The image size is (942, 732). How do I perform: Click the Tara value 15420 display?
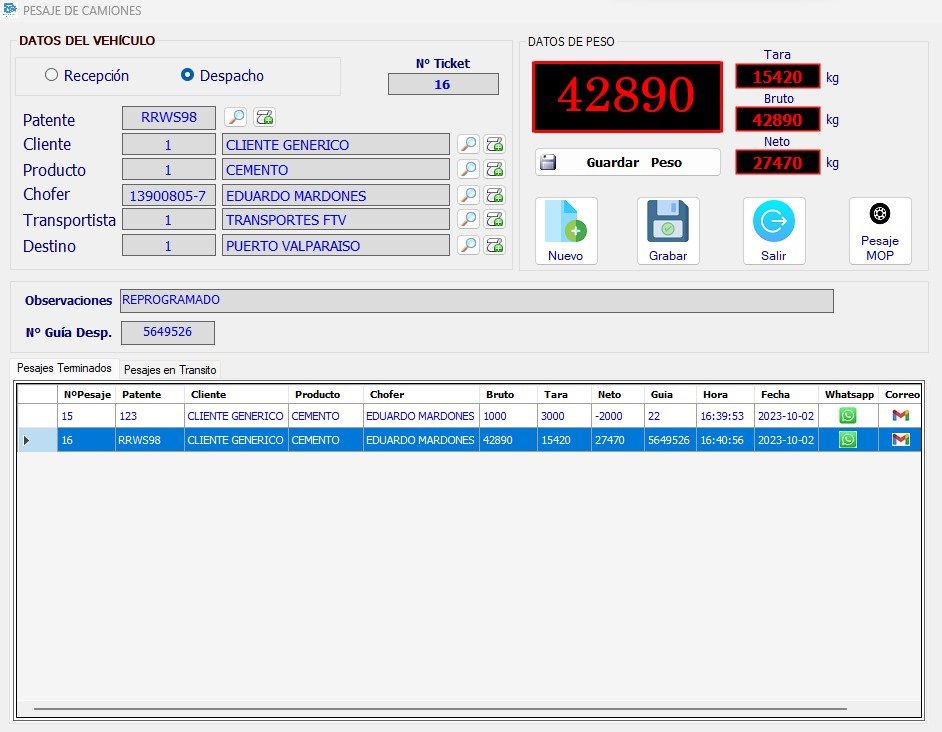click(x=777, y=77)
